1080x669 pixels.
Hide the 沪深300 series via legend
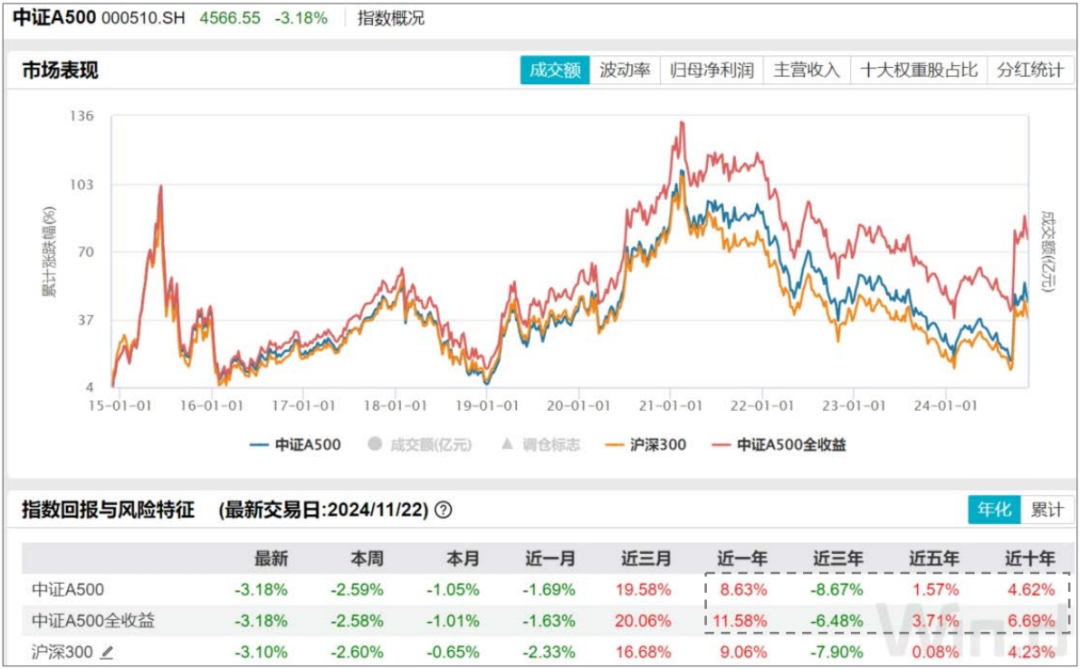pyautogui.click(x=657, y=444)
